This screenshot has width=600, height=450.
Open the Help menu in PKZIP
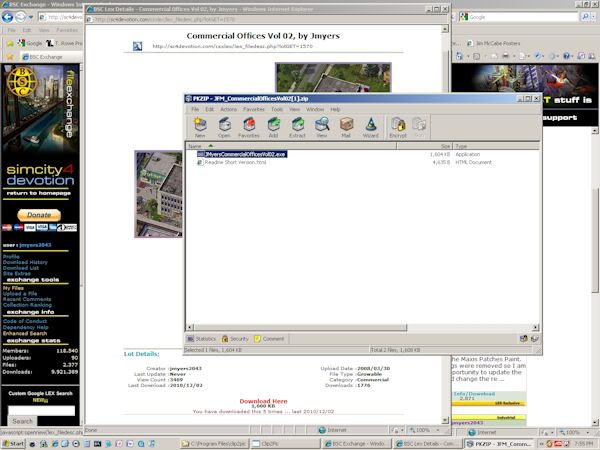pos(335,109)
